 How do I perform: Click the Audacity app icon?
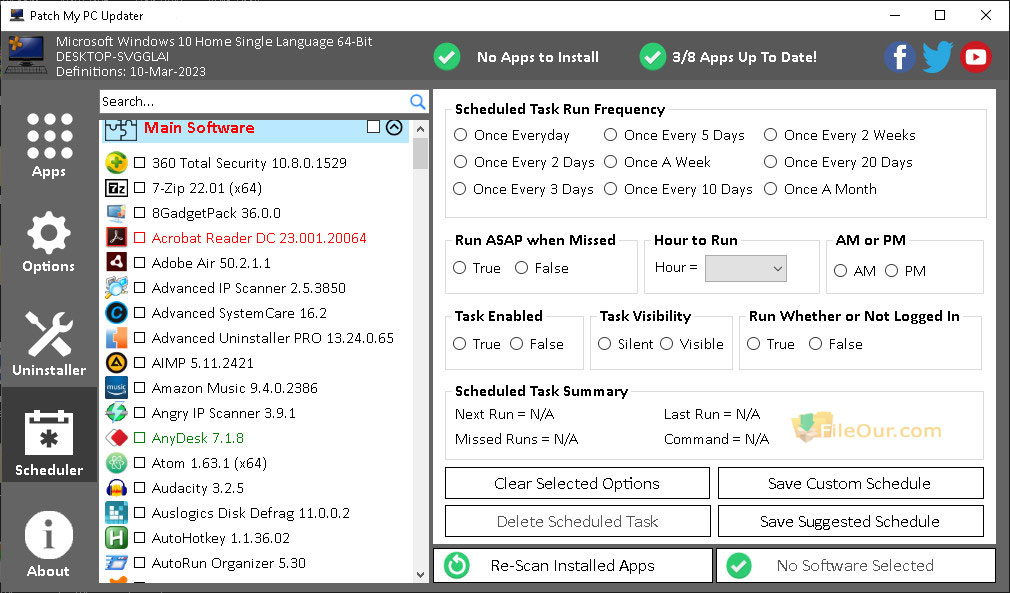point(116,488)
